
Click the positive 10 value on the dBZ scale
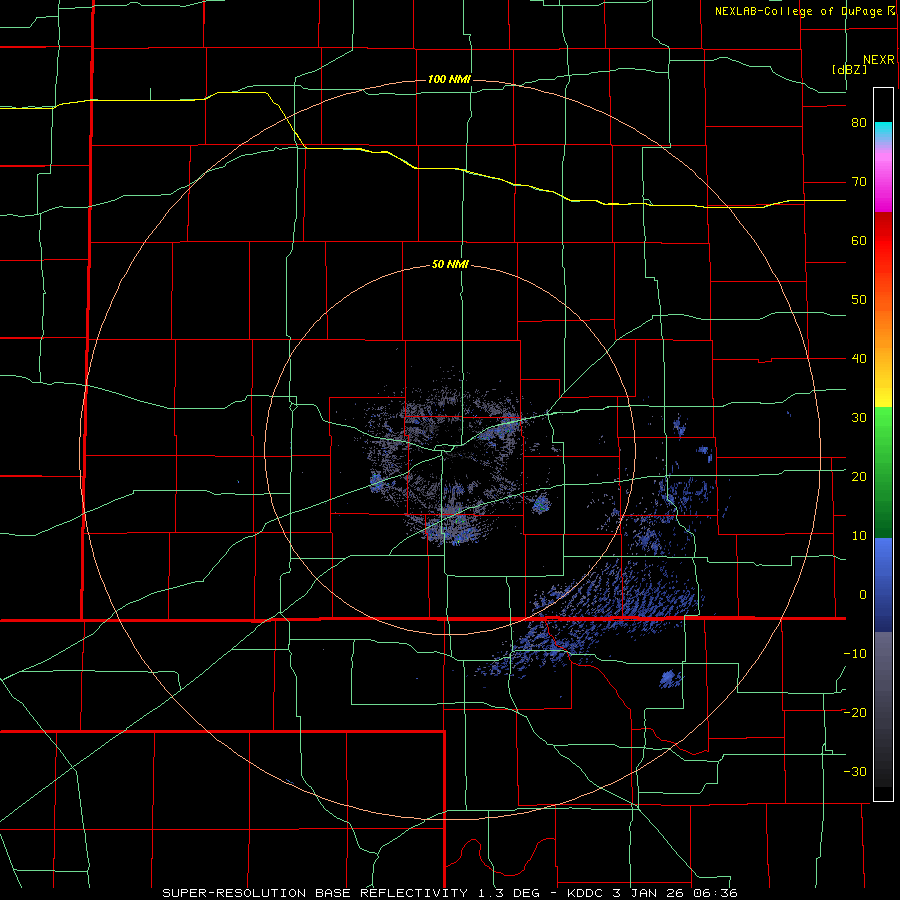coord(859,536)
